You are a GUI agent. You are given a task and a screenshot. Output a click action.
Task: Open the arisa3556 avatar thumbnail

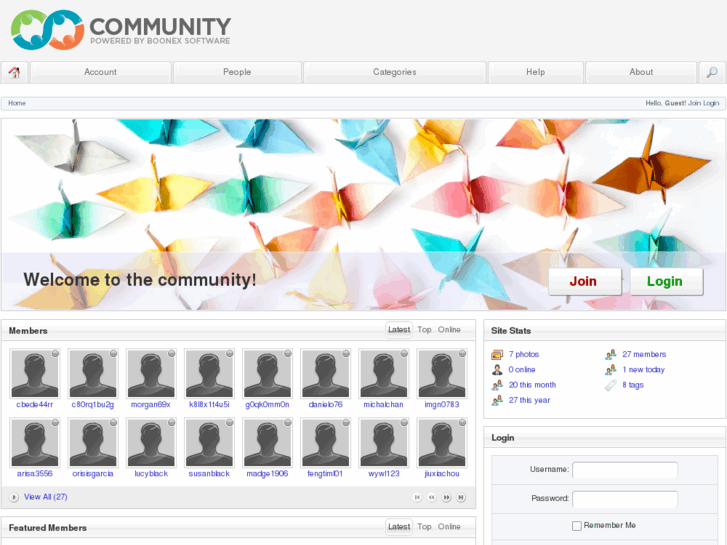click(x=35, y=442)
